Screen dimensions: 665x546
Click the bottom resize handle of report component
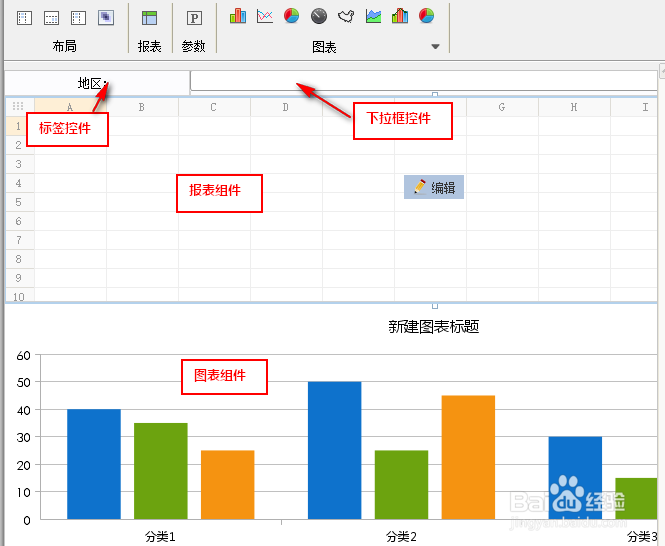click(435, 306)
